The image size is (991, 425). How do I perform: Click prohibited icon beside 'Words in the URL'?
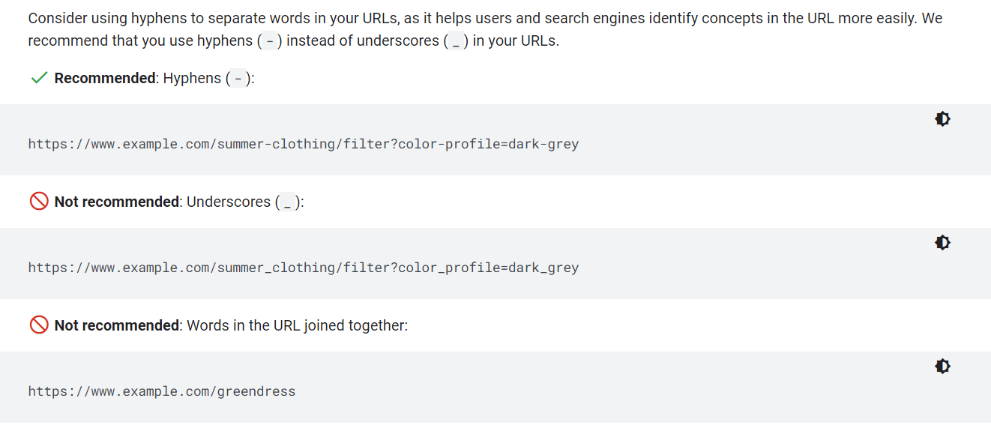pyautogui.click(x=39, y=326)
